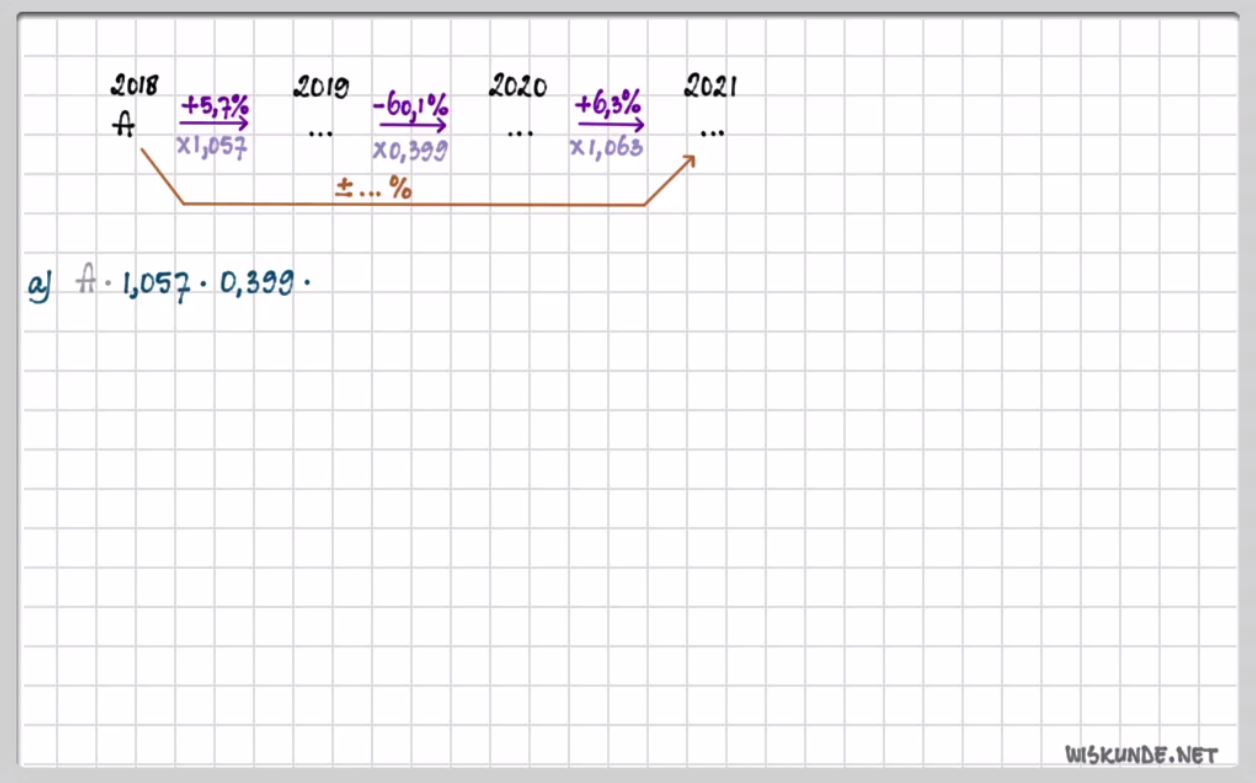Select the +5,7% percentage label
1256x783 pixels.
click(214, 104)
